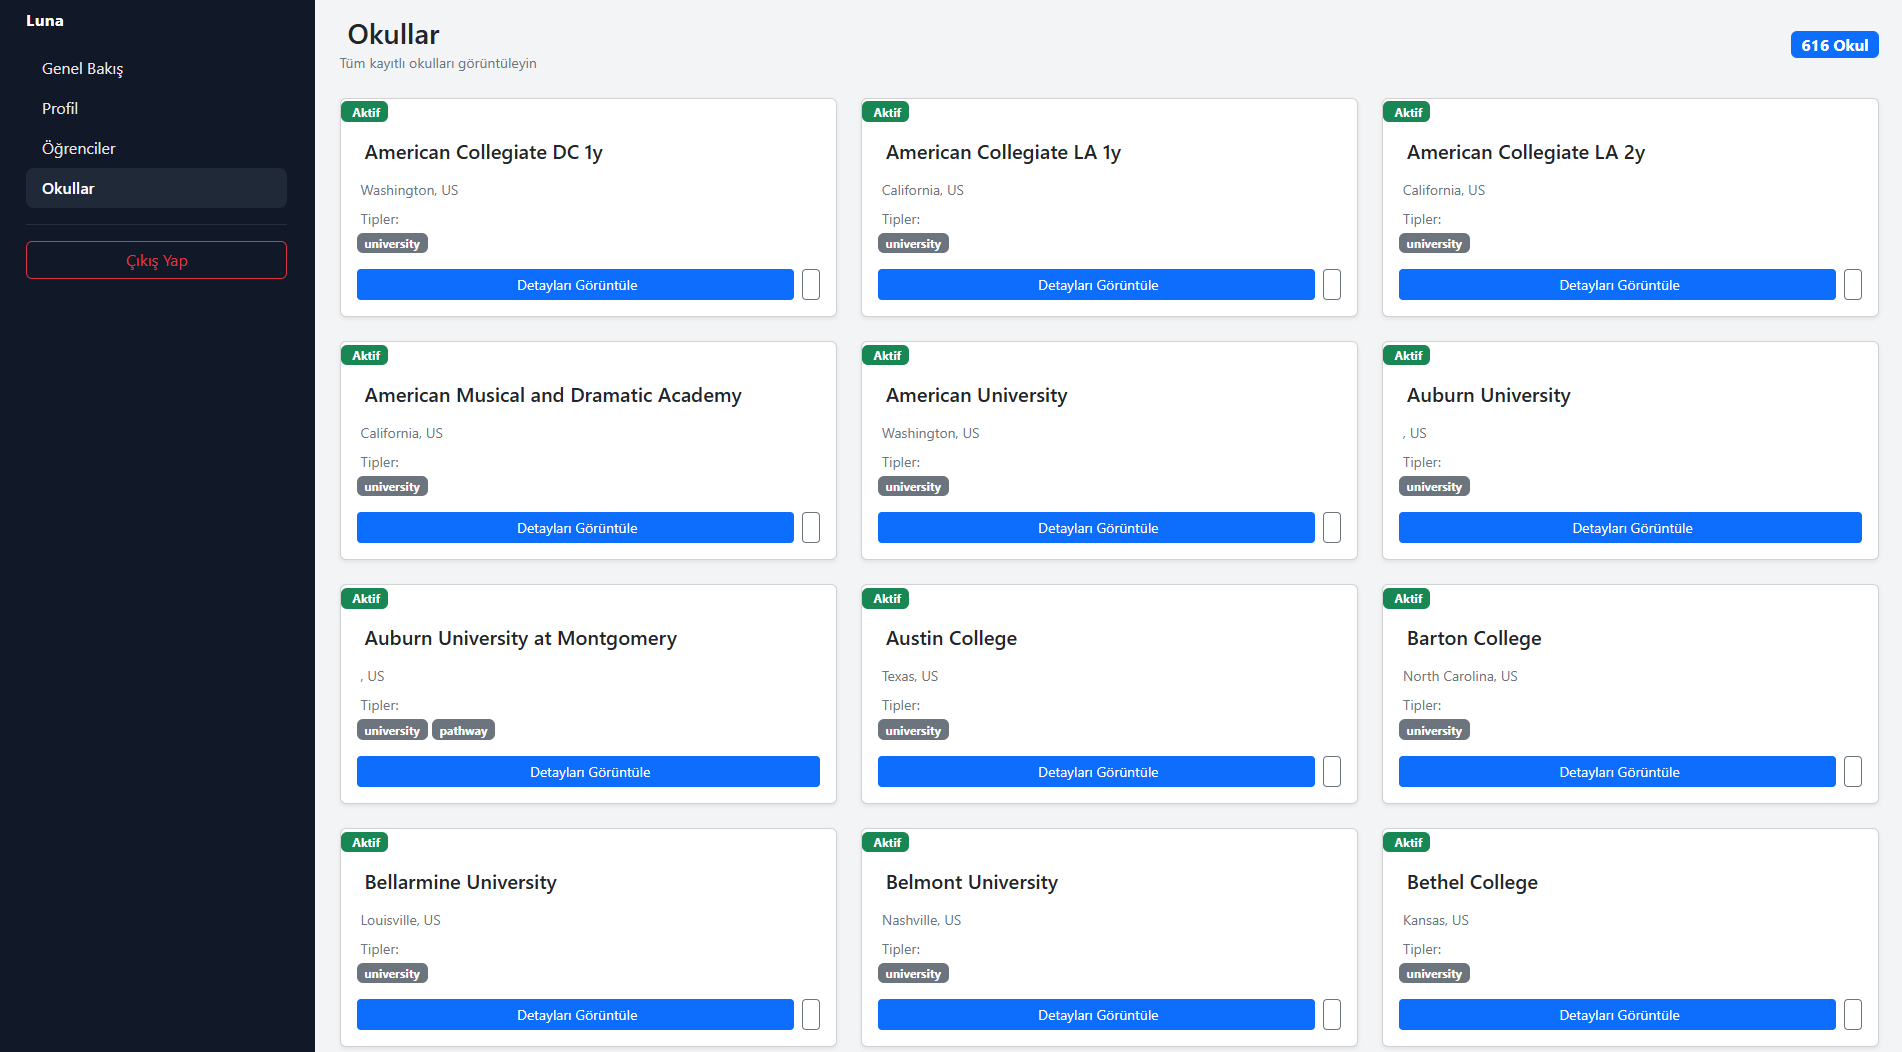Click the small square button on American Collegiate LA 2y card
Image resolution: width=1902 pixels, height=1052 pixels.
[x=1853, y=285]
